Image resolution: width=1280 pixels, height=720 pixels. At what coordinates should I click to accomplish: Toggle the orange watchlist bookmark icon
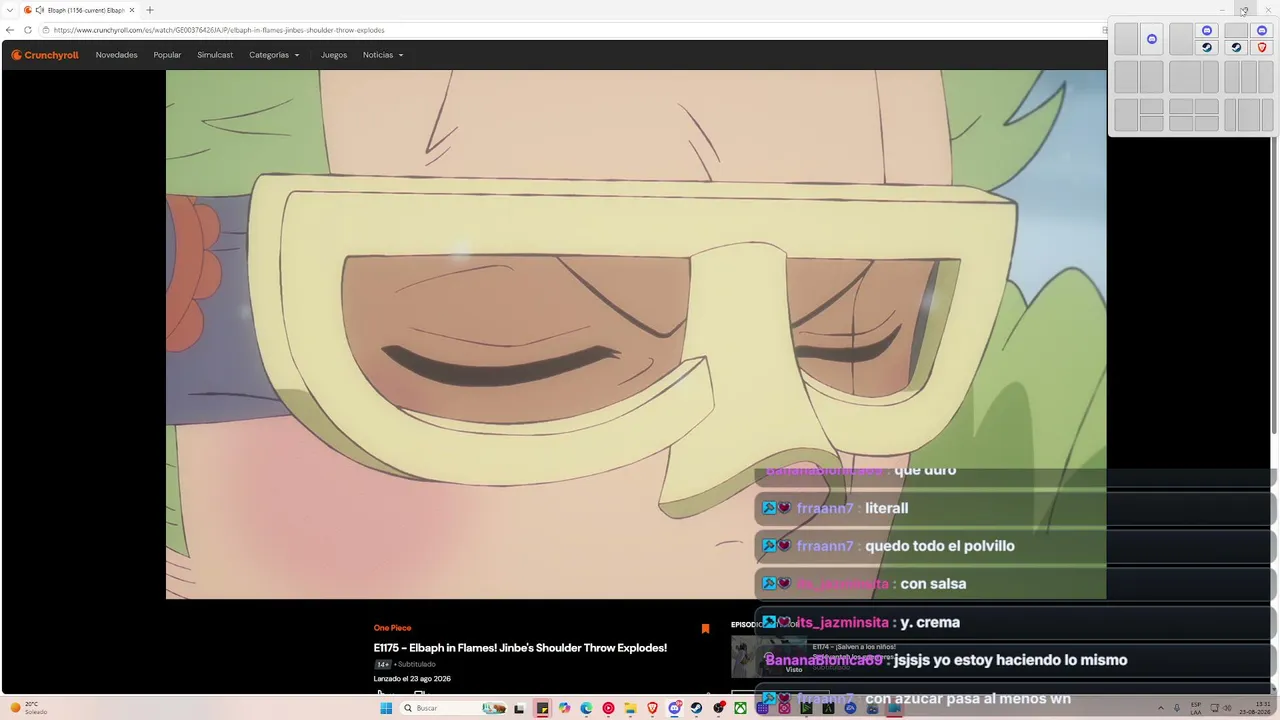(705, 628)
